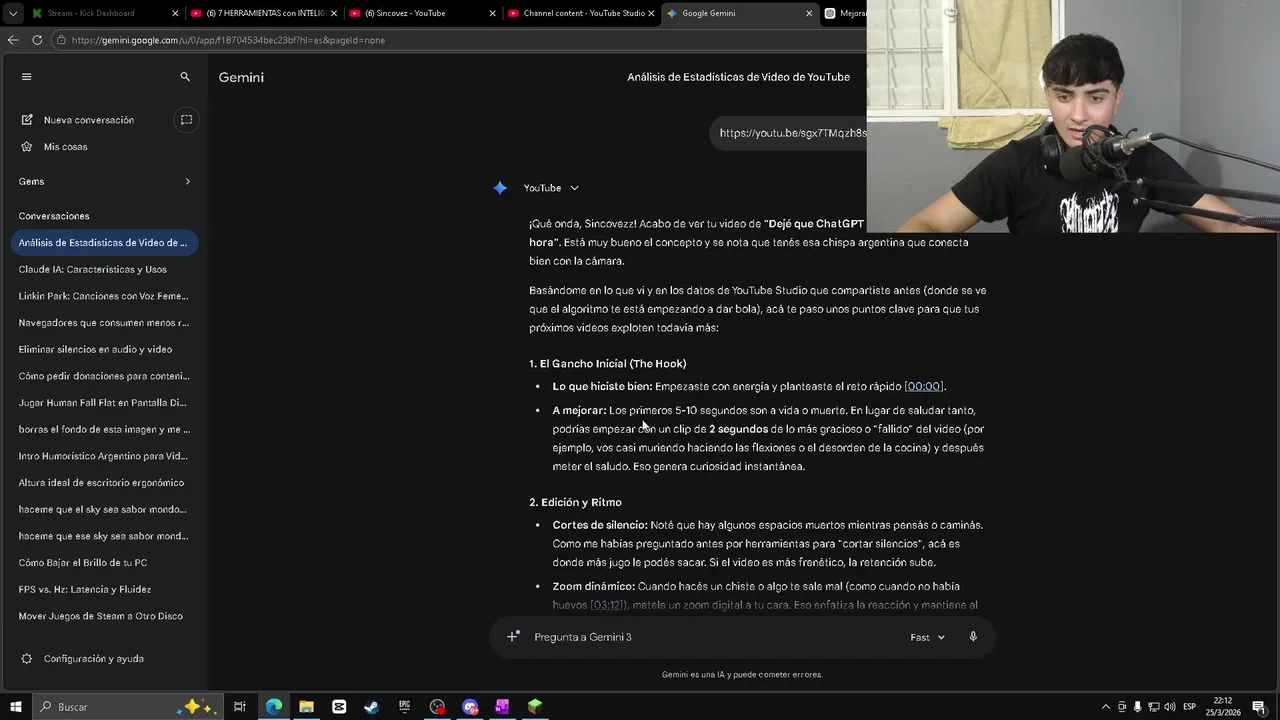Image resolution: width=1280 pixels, height=720 pixels.
Task: Open conversation Linkin Park: Canciones con Voz
Action: pyautogui.click(x=105, y=296)
